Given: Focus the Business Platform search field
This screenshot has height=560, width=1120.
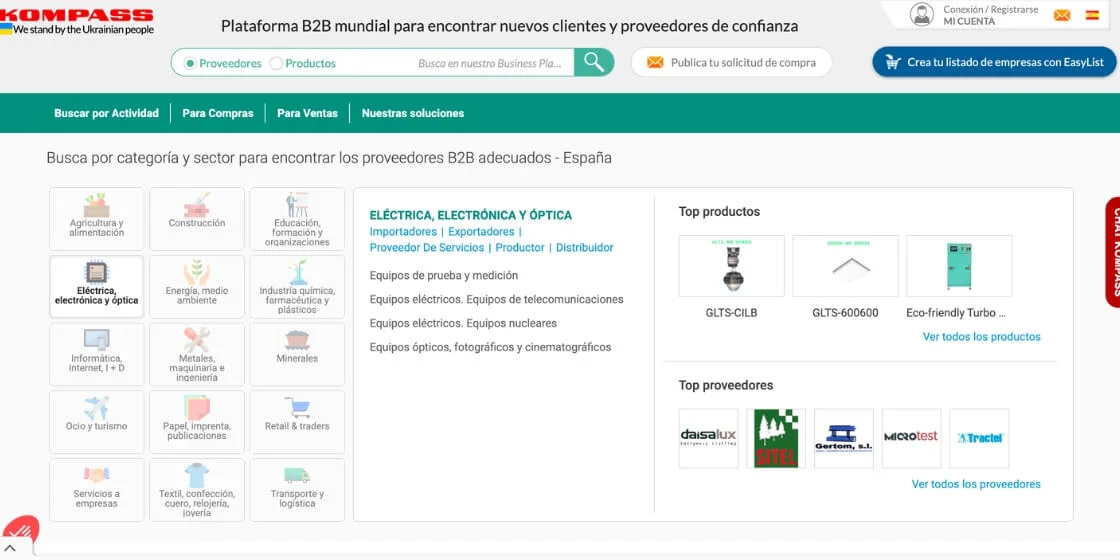Looking at the screenshot, I should pyautogui.click(x=489, y=63).
